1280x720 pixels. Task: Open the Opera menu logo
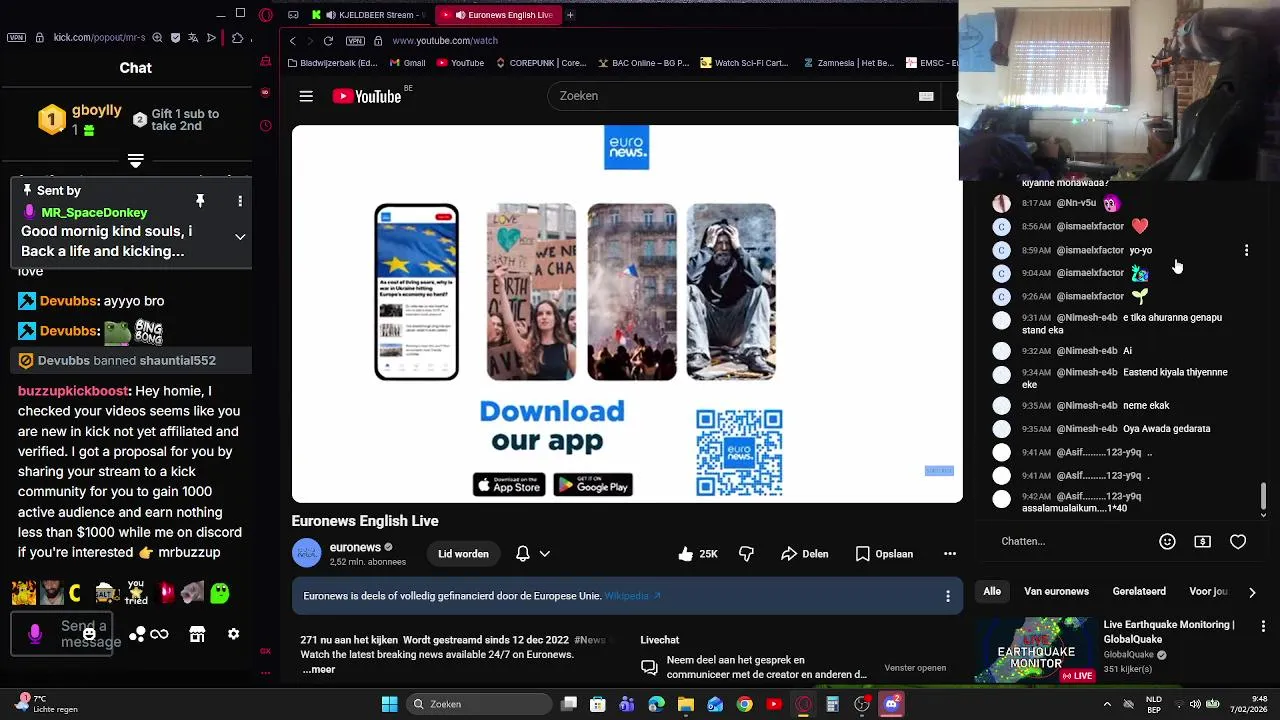[x=265, y=15]
